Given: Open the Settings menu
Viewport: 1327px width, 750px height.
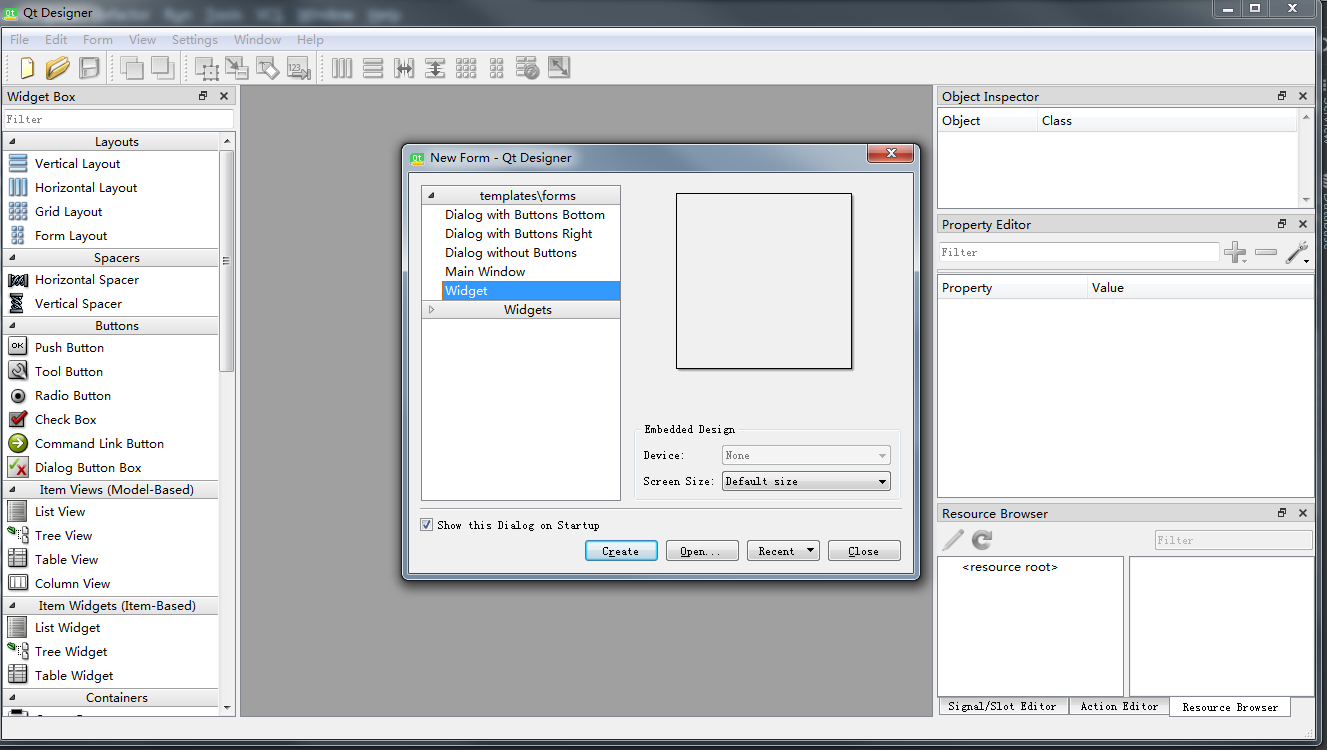Looking at the screenshot, I should [x=195, y=40].
